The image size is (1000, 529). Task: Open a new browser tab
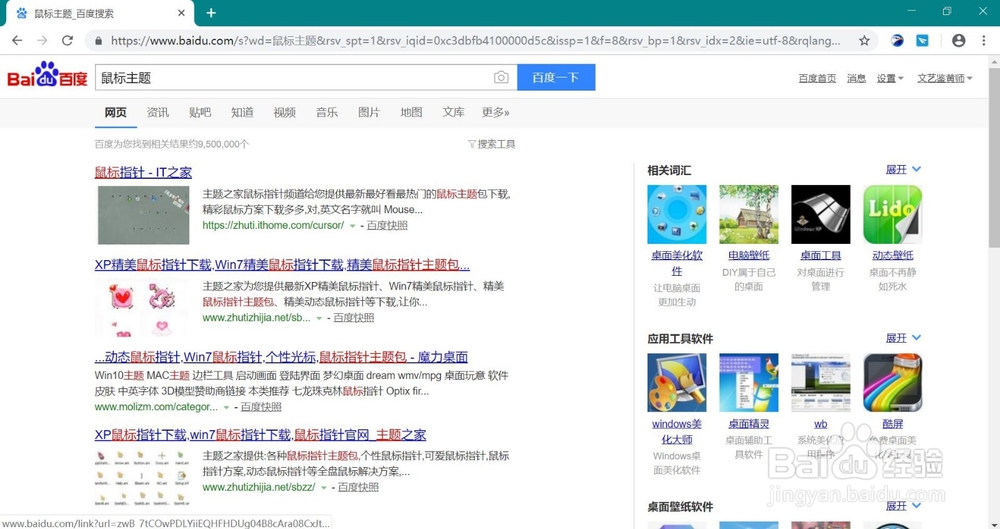(211, 13)
